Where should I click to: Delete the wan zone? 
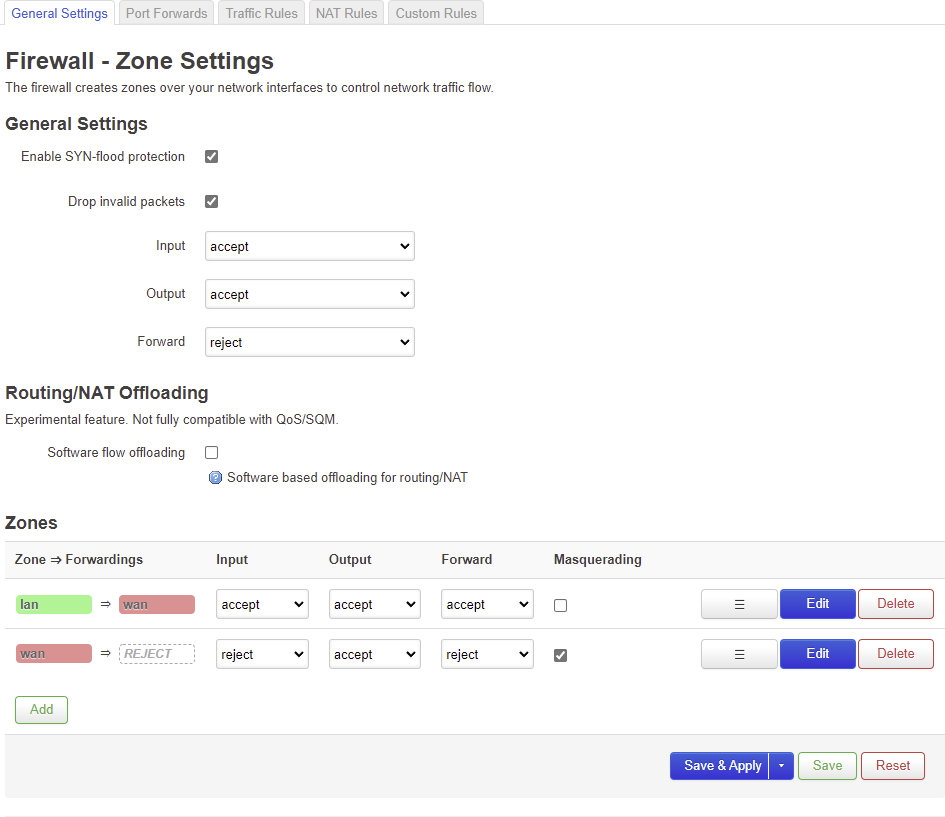point(895,654)
